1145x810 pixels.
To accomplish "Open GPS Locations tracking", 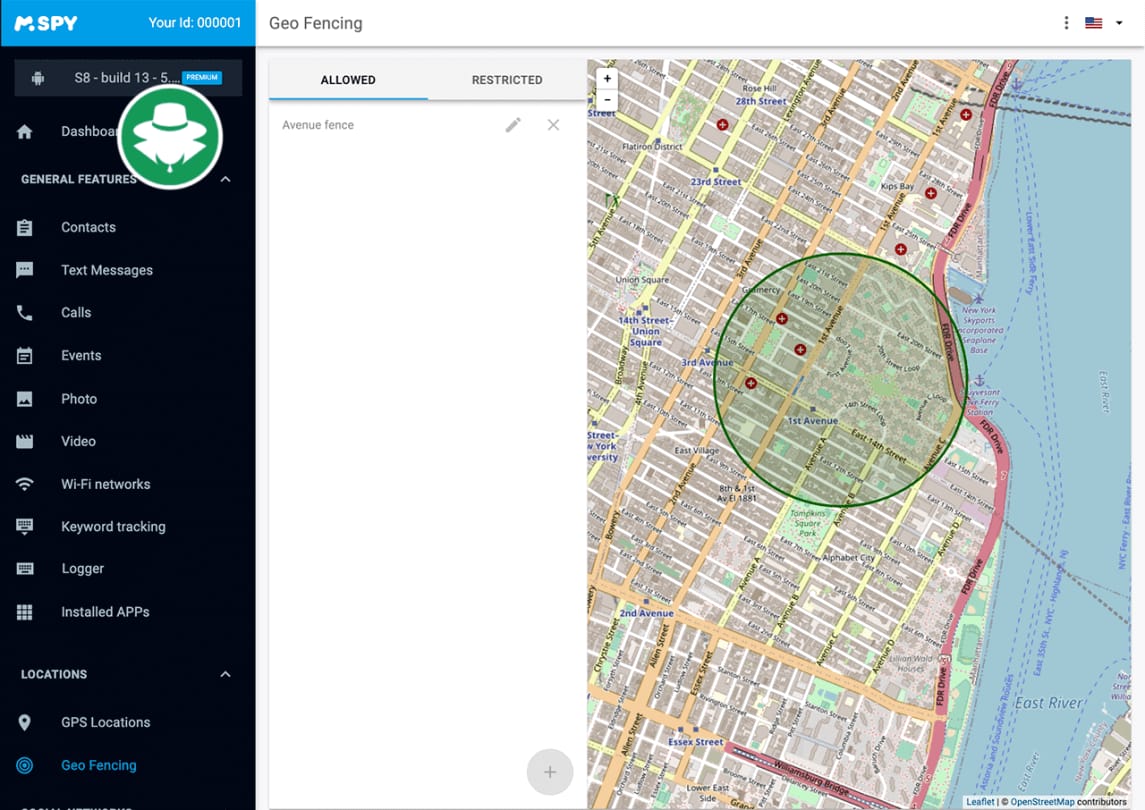I will coord(106,722).
